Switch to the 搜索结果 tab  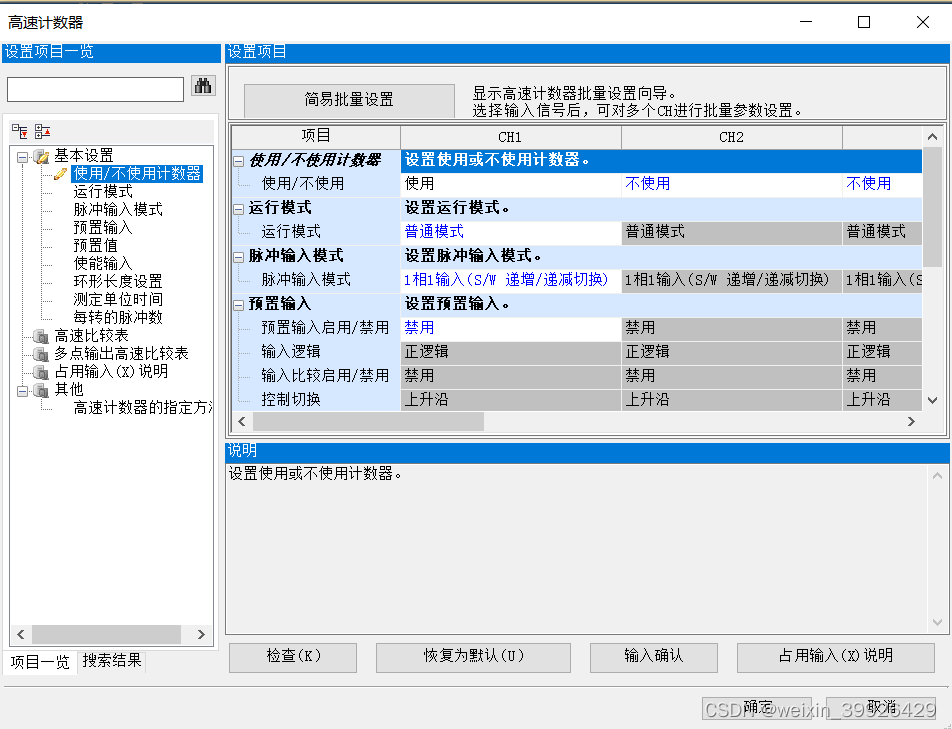(x=111, y=661)
